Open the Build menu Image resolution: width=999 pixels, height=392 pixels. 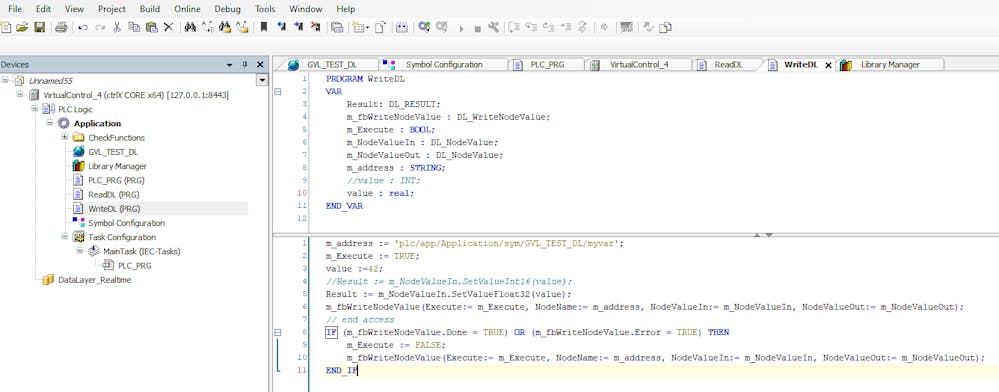[x=150, y=9]
